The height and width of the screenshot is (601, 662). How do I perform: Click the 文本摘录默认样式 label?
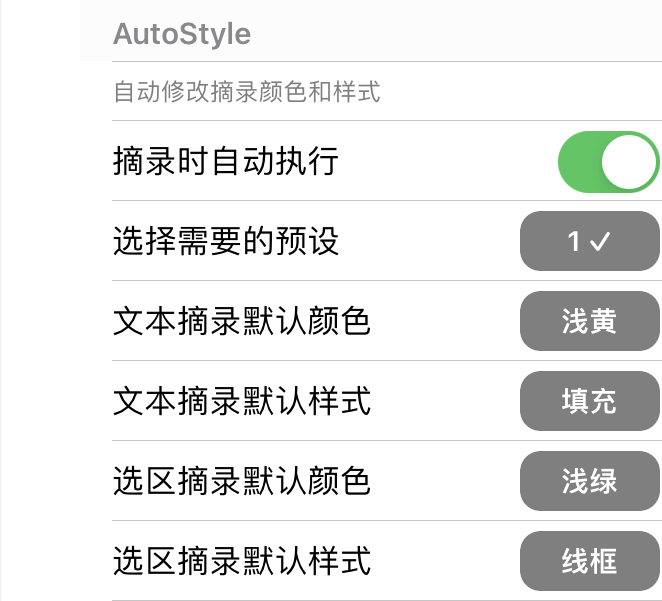click(x=242, y=401)
